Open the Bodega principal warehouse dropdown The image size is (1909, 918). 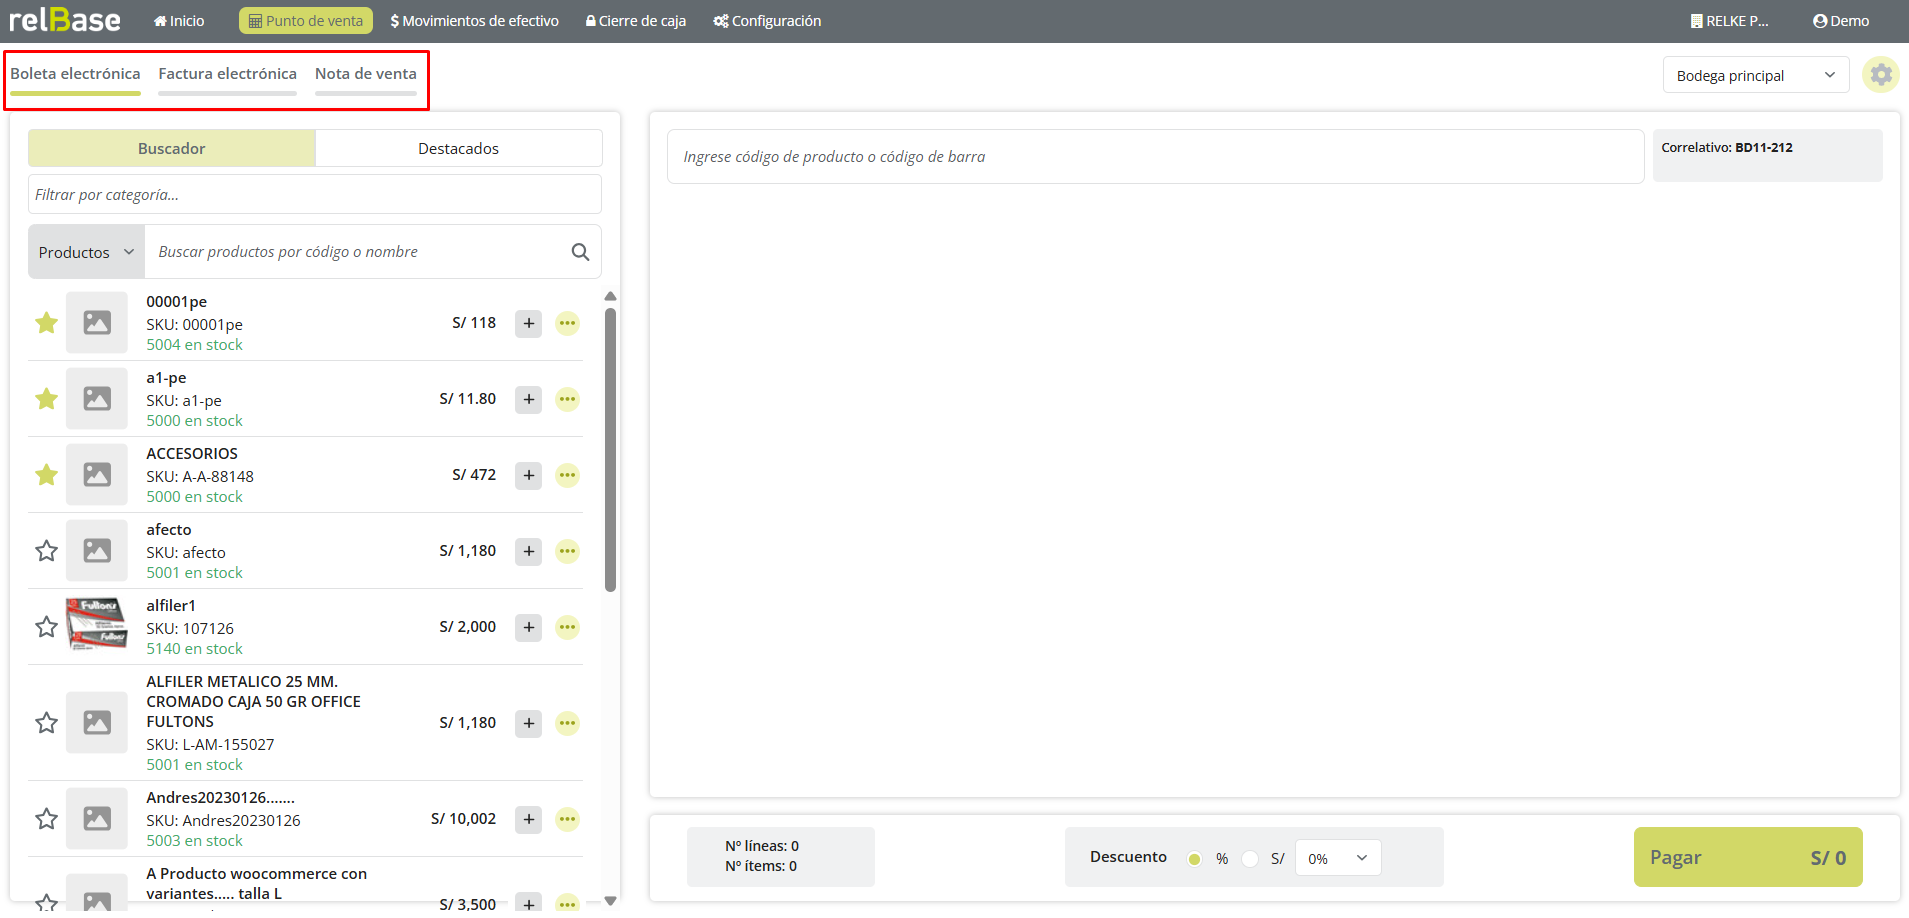coord(1755,76)
